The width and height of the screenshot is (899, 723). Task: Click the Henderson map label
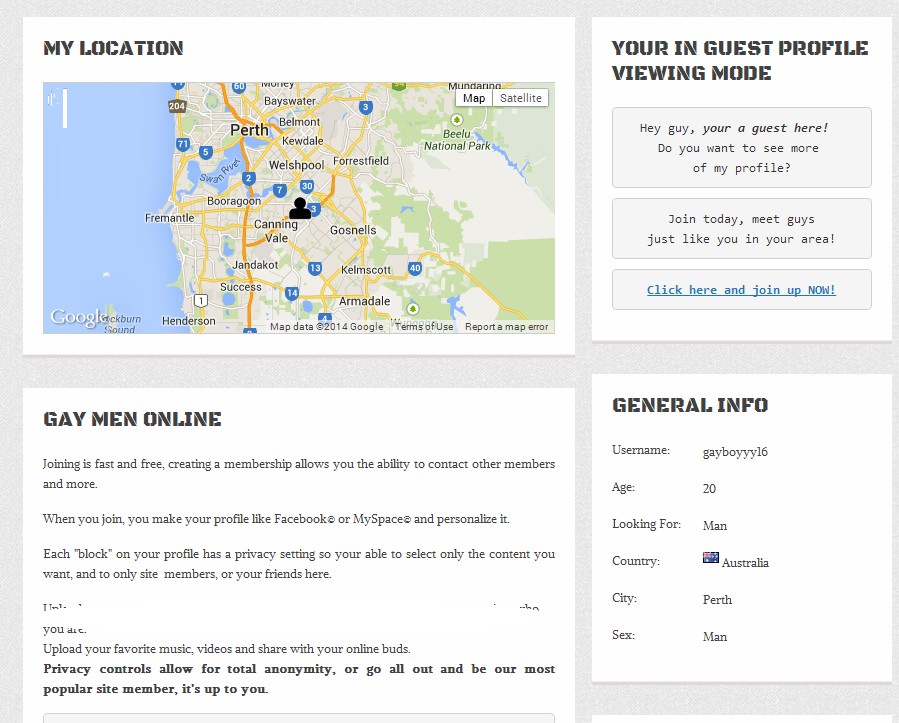[189, 321]
